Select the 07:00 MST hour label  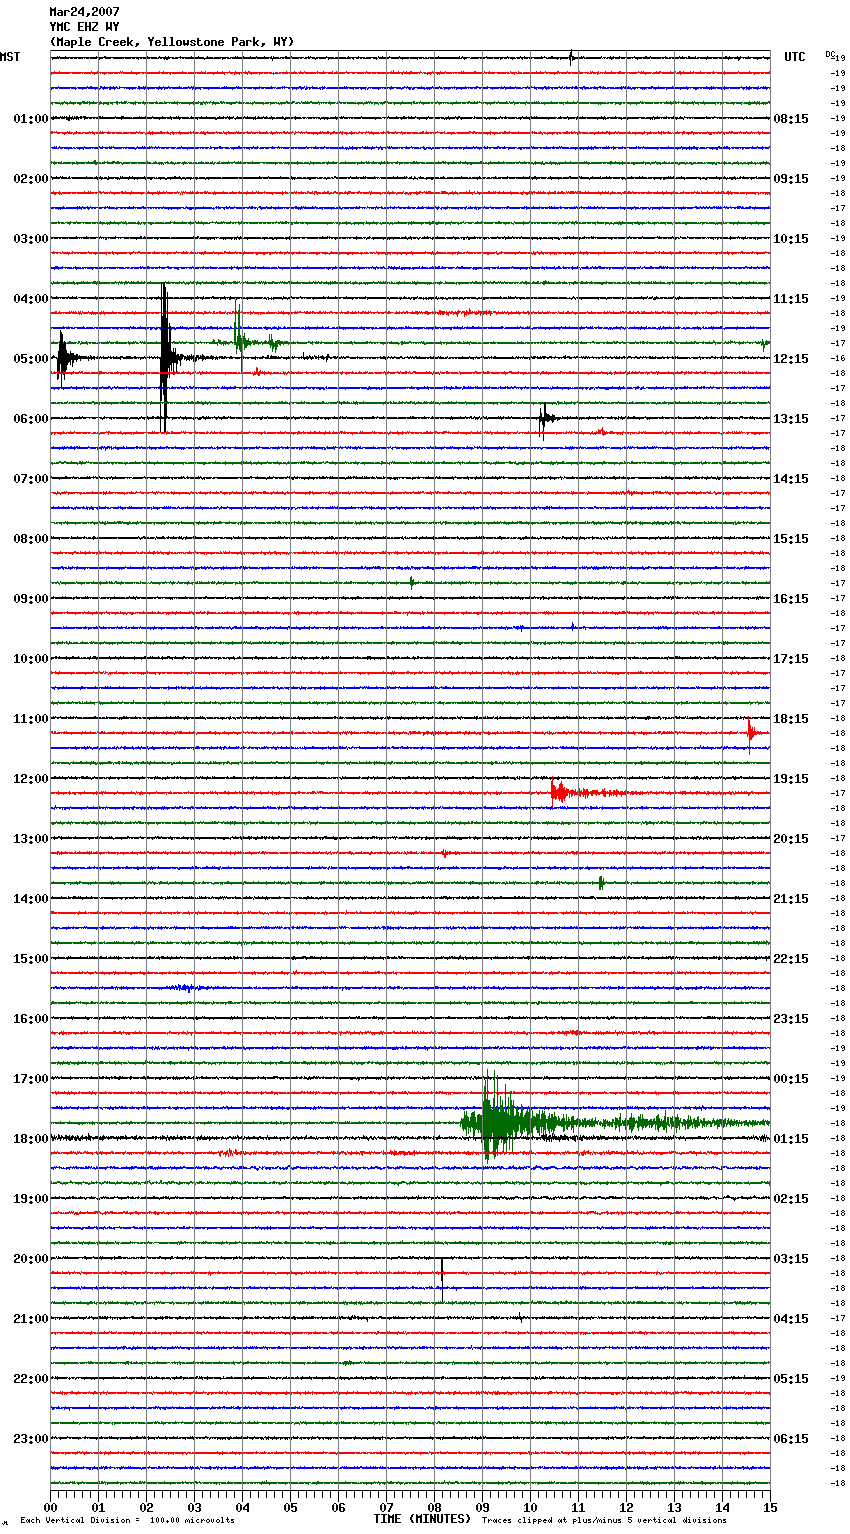tap(30, 479)
